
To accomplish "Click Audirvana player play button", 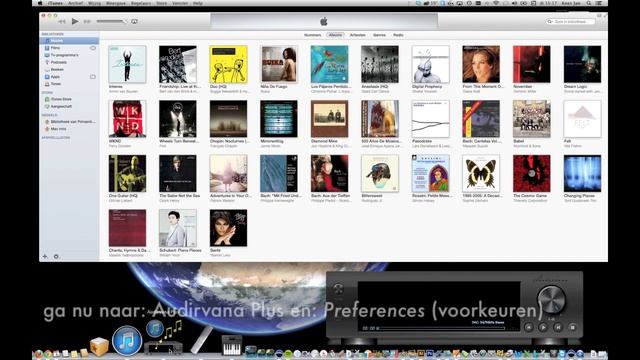I will (543, 327).
